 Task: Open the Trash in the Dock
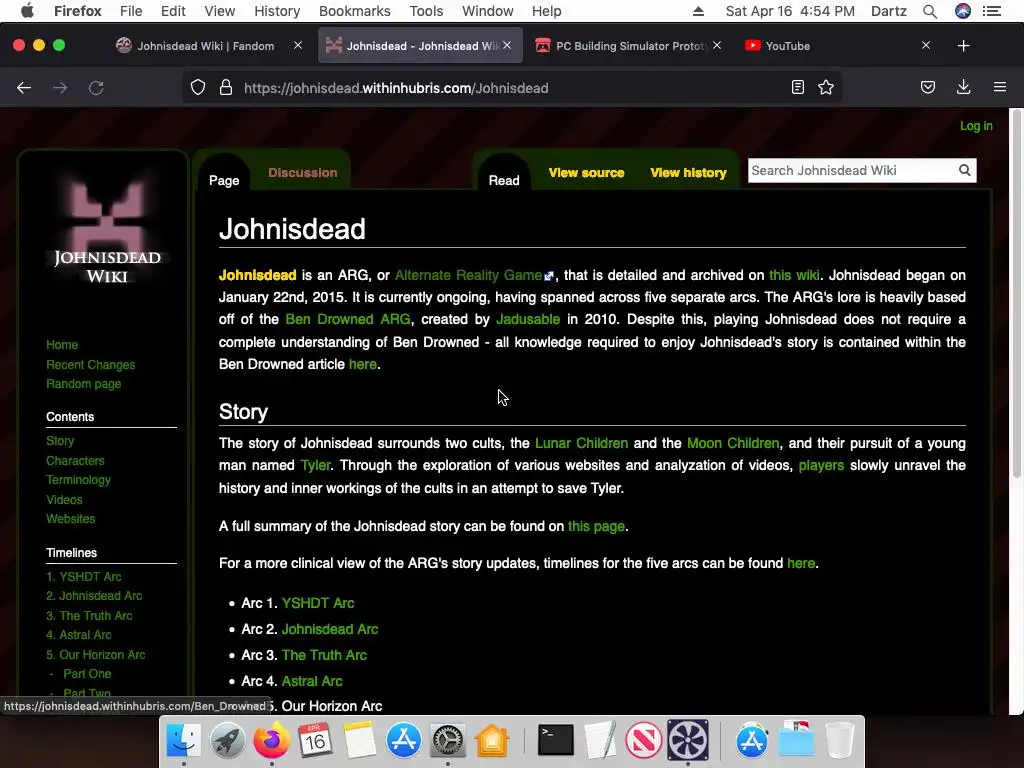tap(840, 741)
